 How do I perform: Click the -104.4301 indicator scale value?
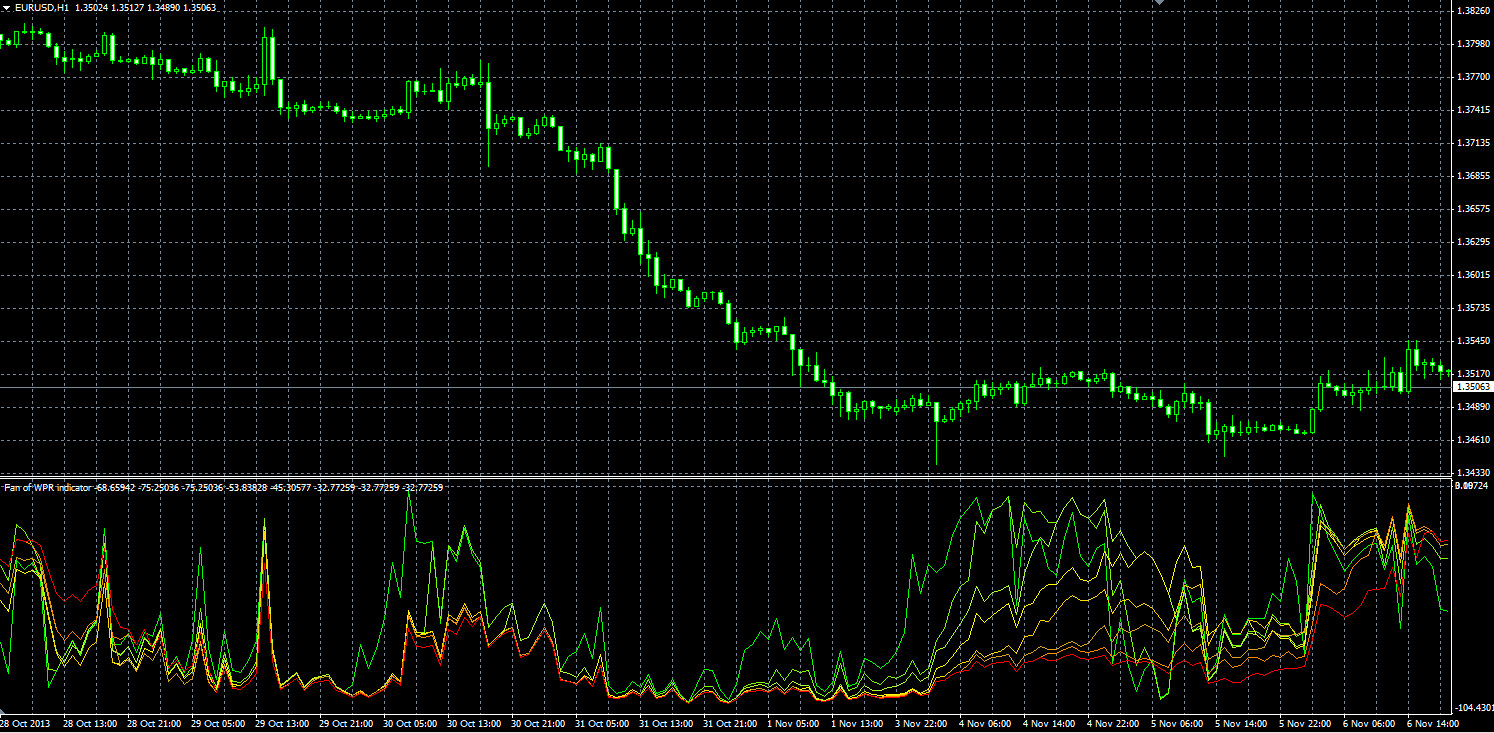[1474, 707]
